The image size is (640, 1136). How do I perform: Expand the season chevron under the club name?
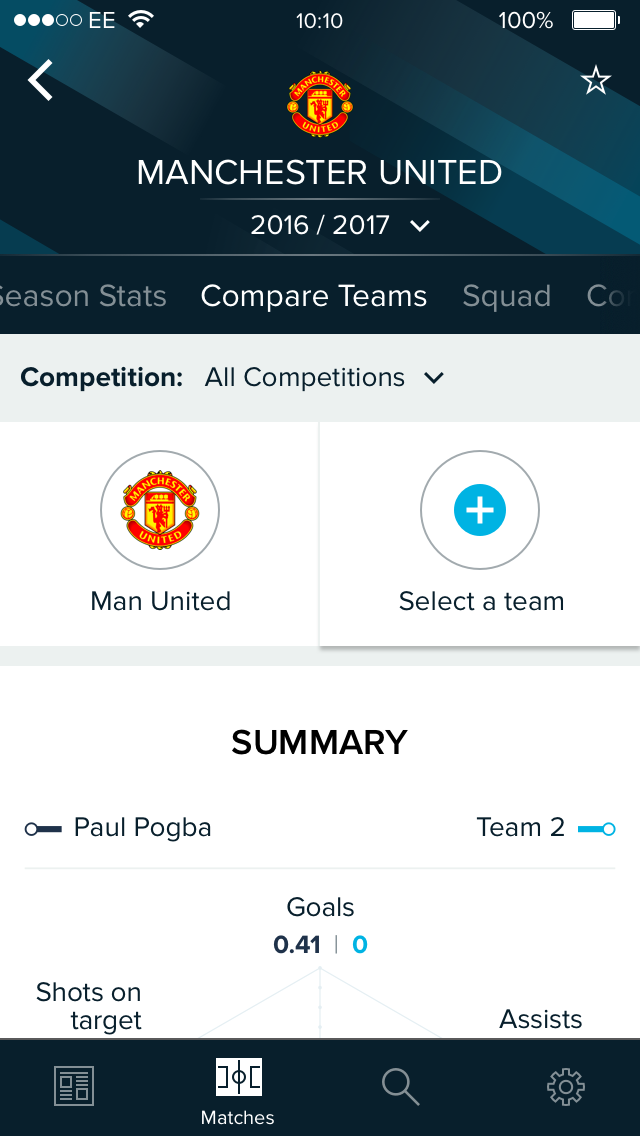point(418,226)
